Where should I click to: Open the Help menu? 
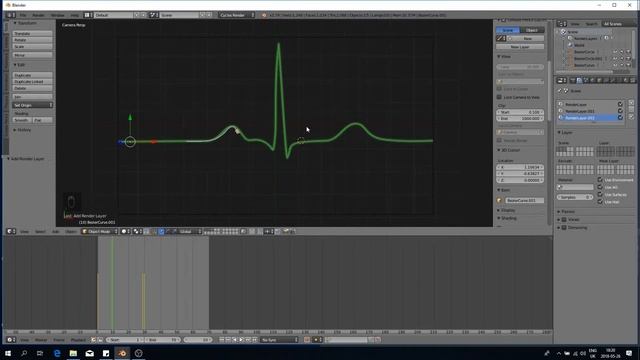pos(75,15)
